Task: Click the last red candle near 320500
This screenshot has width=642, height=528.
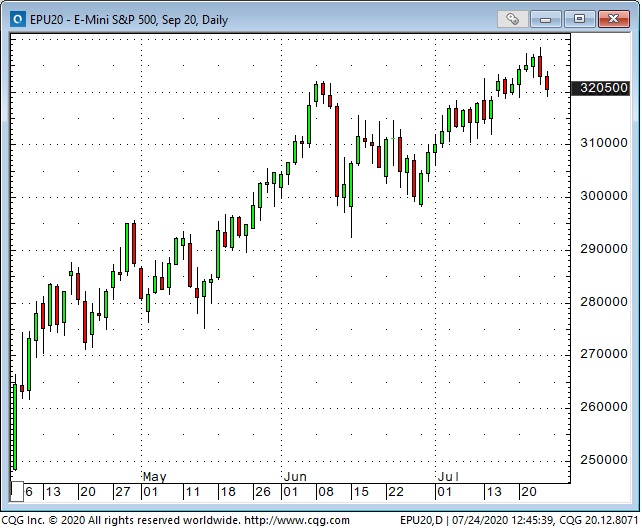Action: [547, 83]
